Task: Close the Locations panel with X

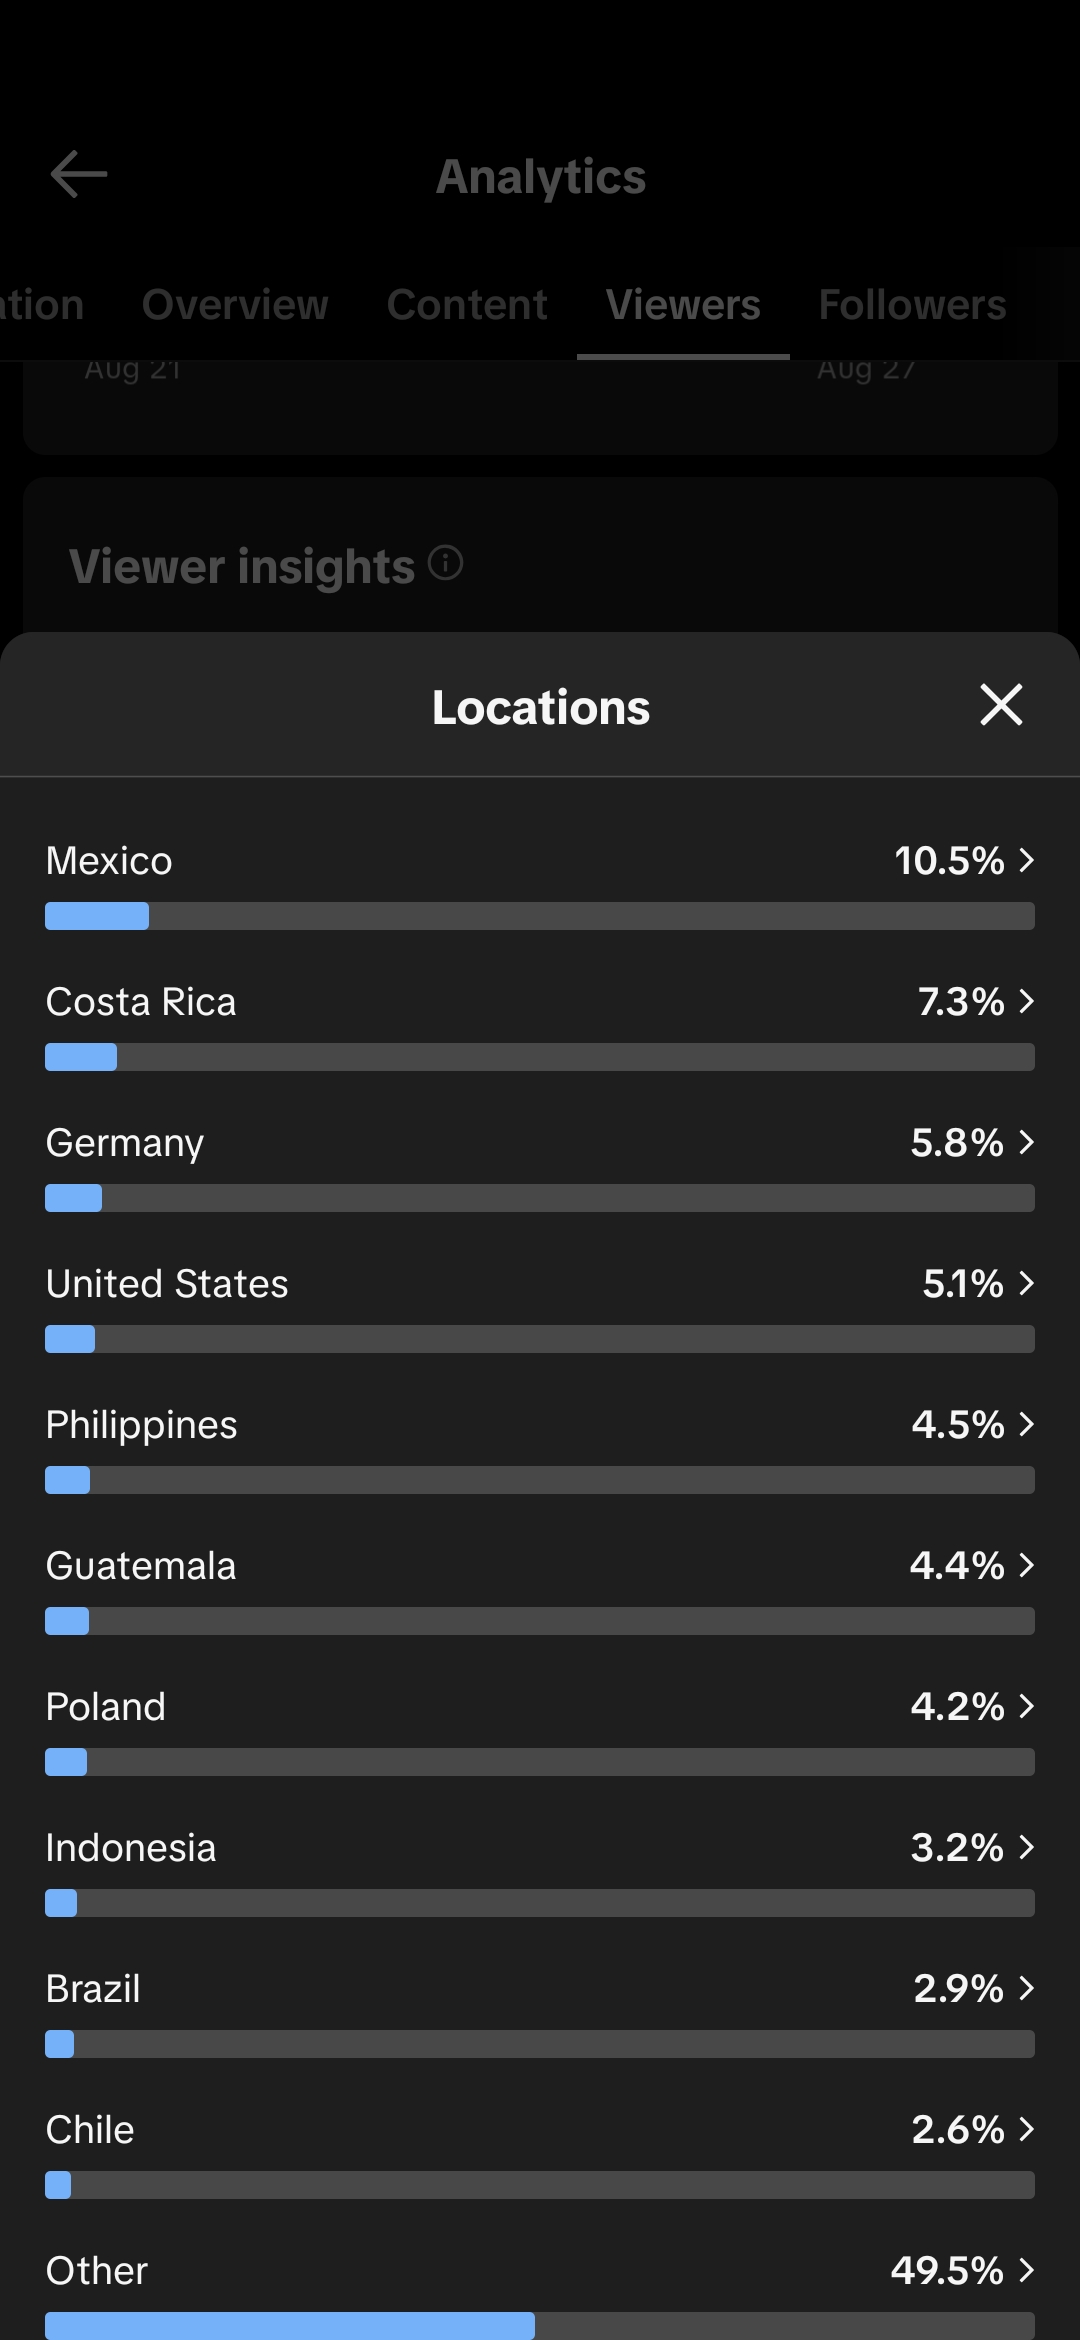Action: point(1001,705)
